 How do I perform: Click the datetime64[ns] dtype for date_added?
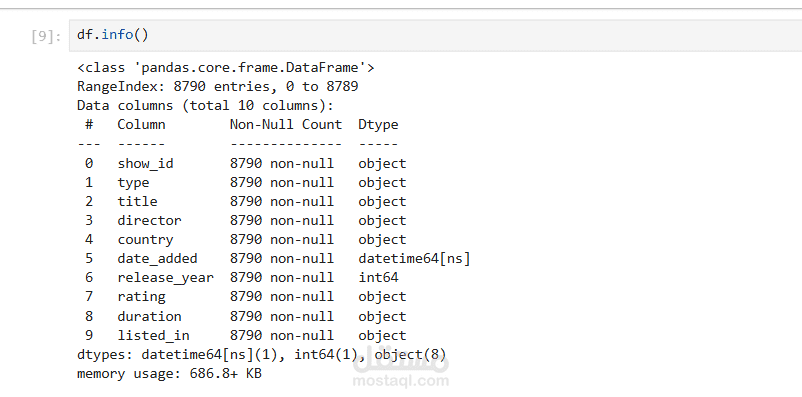coord(414,258)
